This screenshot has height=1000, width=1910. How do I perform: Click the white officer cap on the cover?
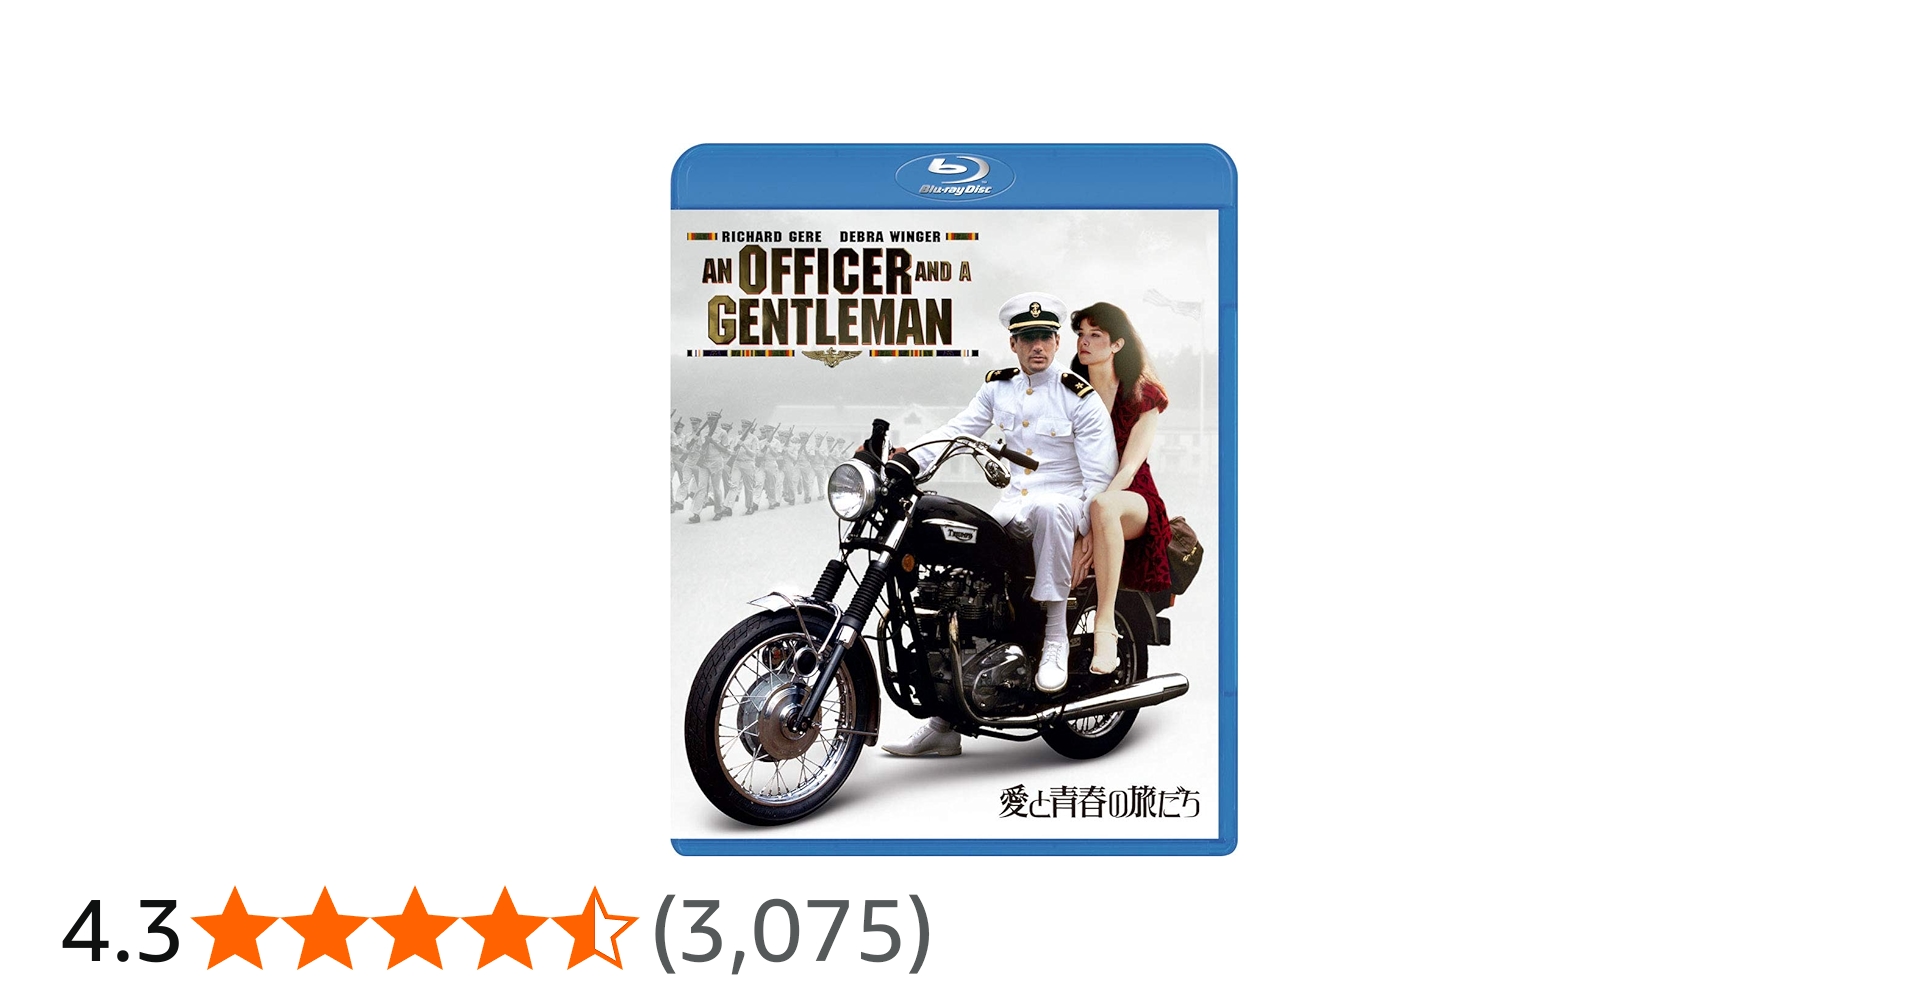[x=1034, y=313]
